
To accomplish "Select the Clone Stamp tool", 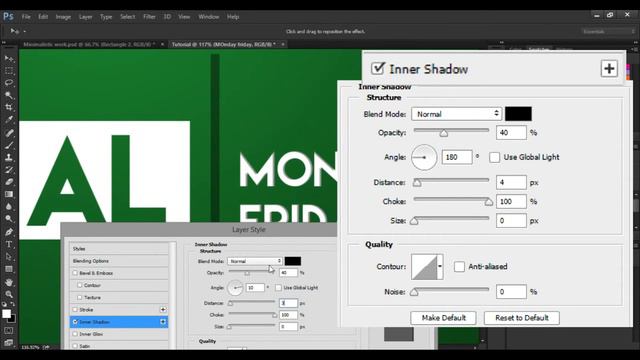I will 9,158.
